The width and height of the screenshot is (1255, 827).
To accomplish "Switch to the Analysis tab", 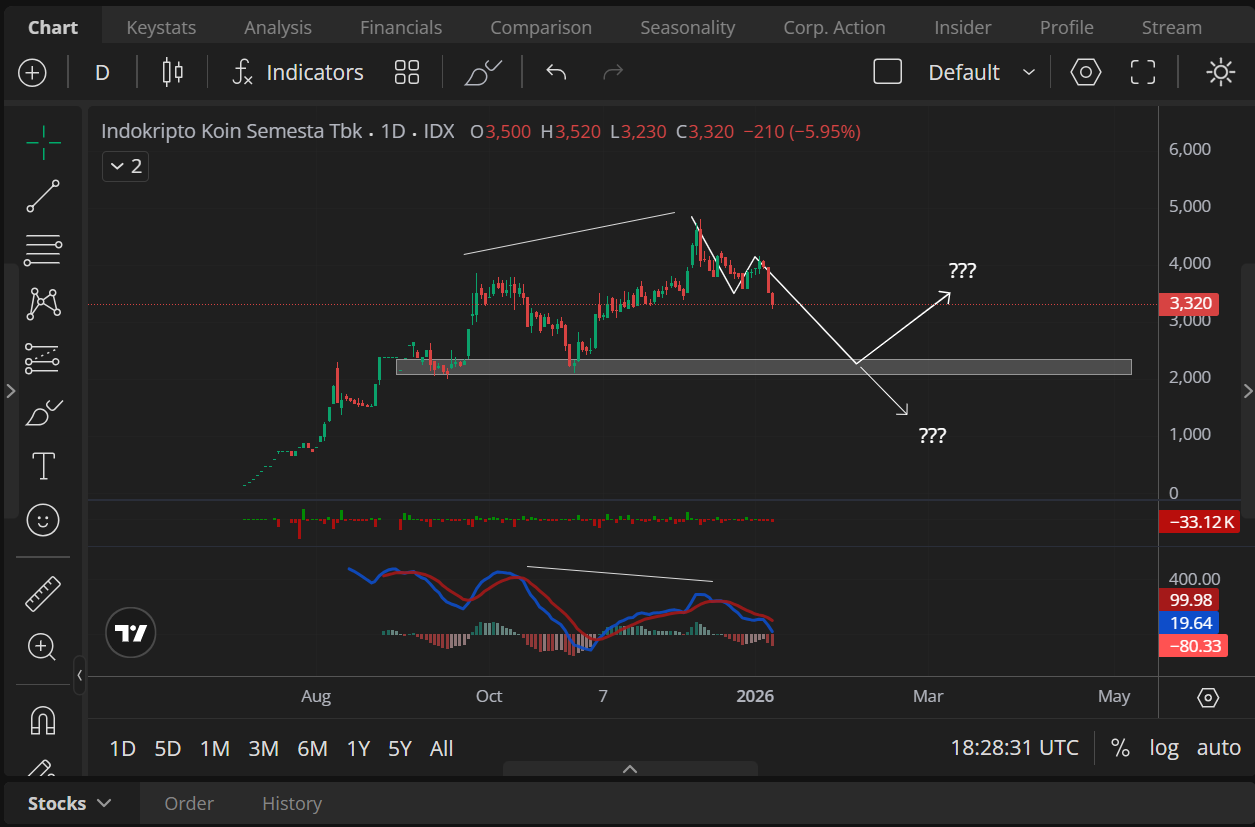I will [x=277, y=27].
